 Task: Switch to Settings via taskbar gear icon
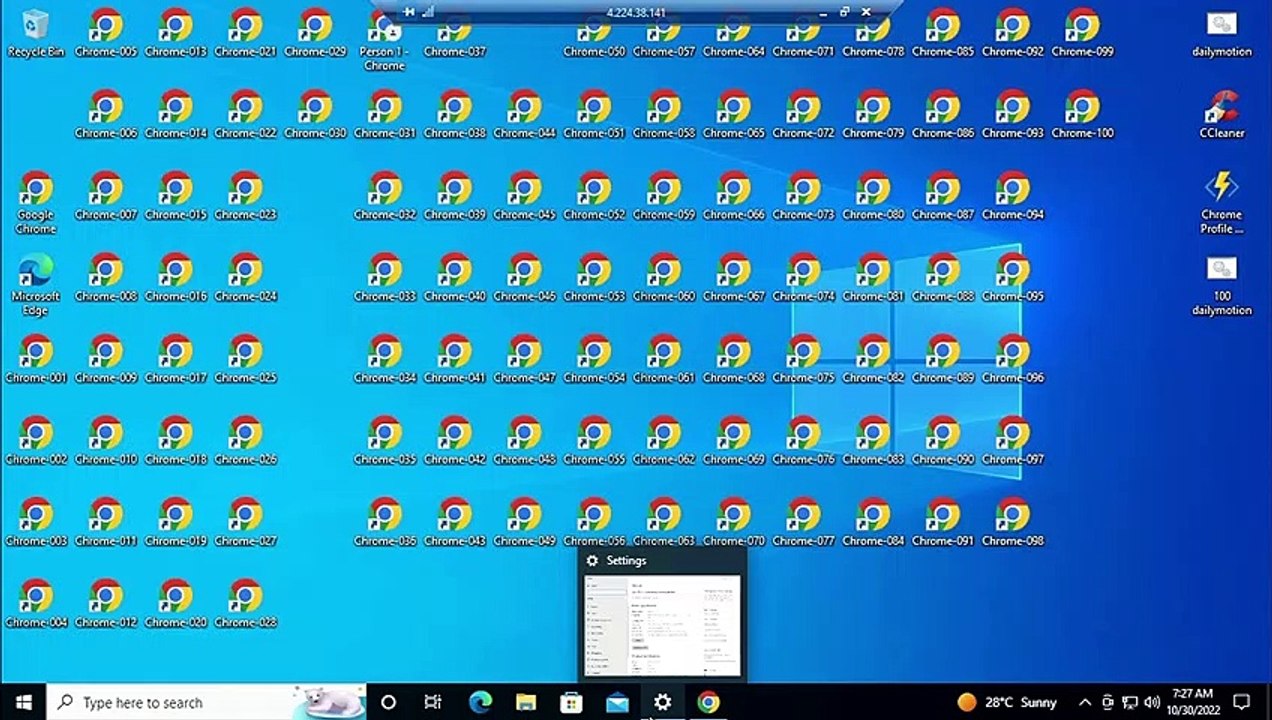pyautogui.click(x=663, y=702)
